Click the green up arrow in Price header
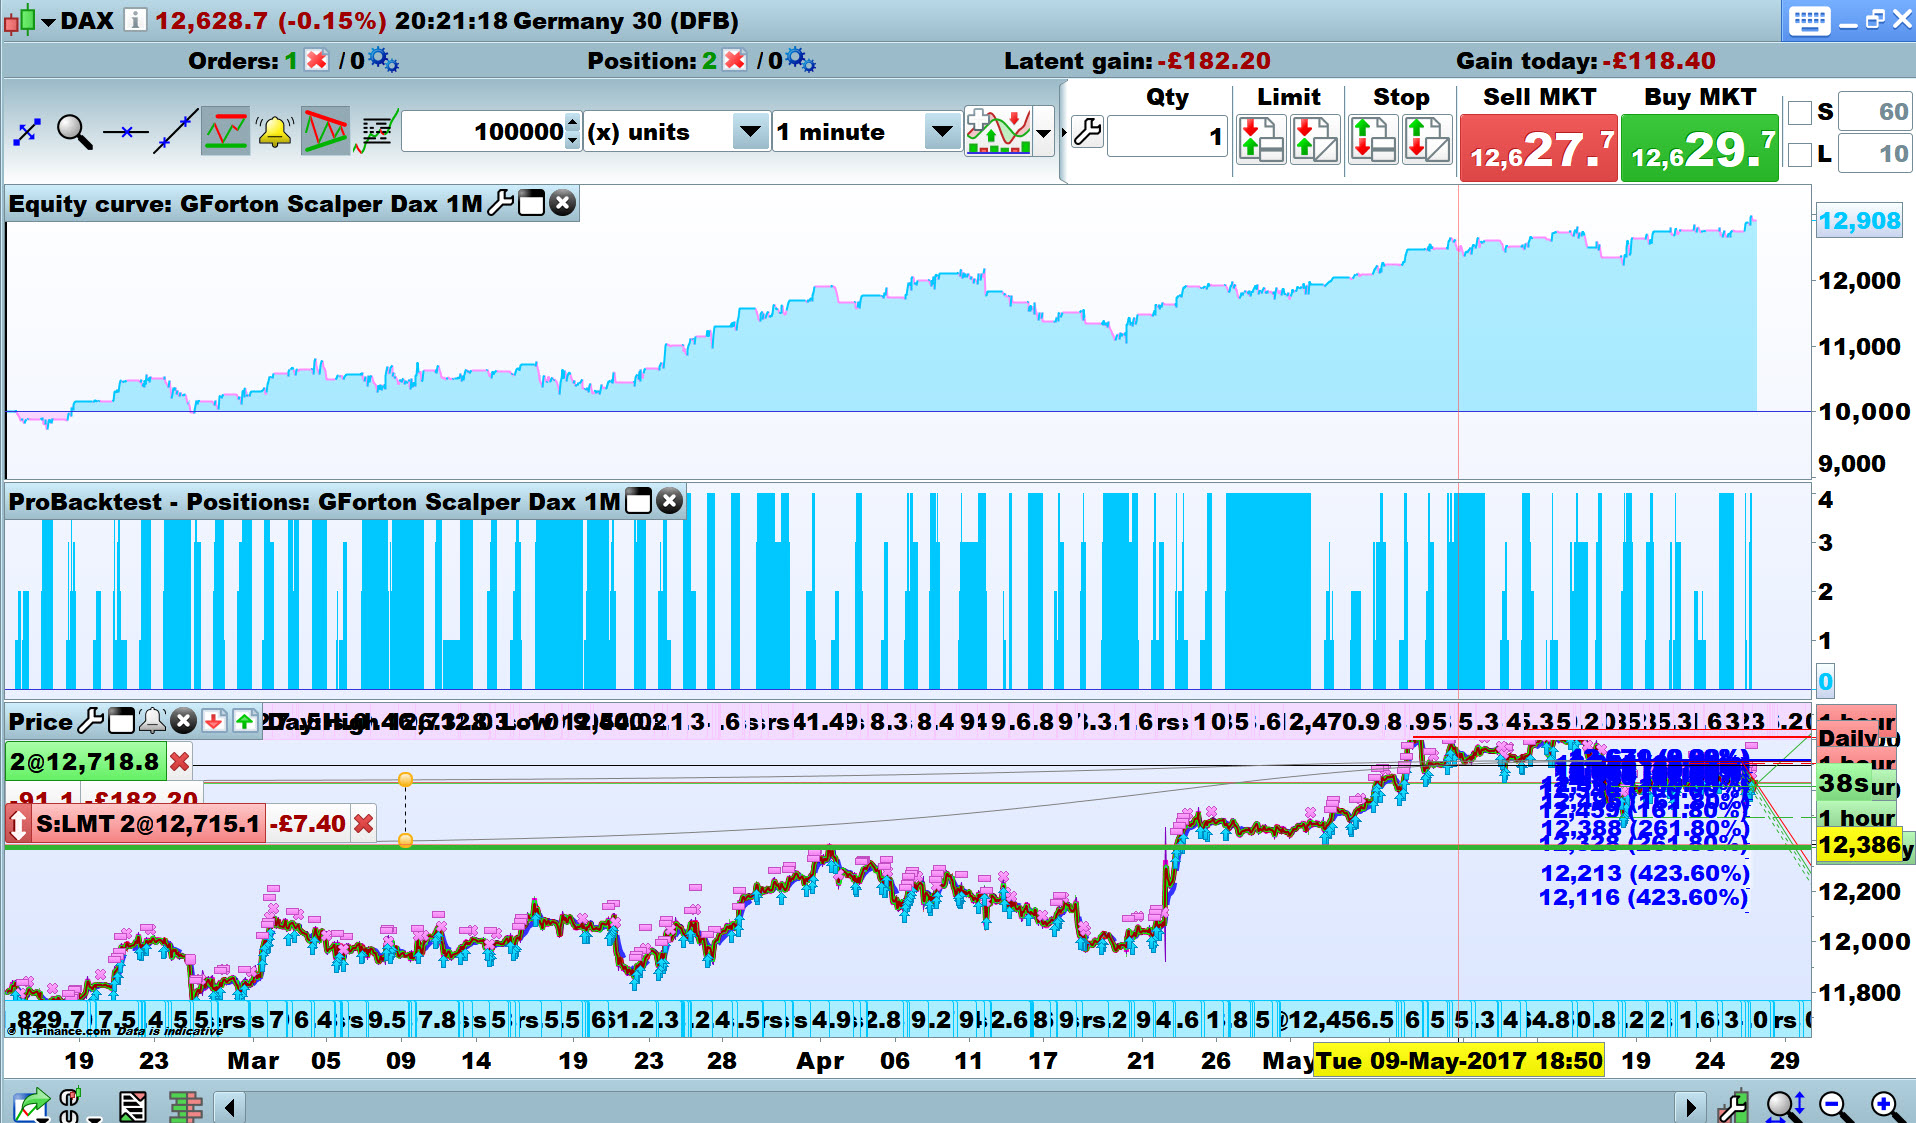1916x1123 pixels. (245, 720)
